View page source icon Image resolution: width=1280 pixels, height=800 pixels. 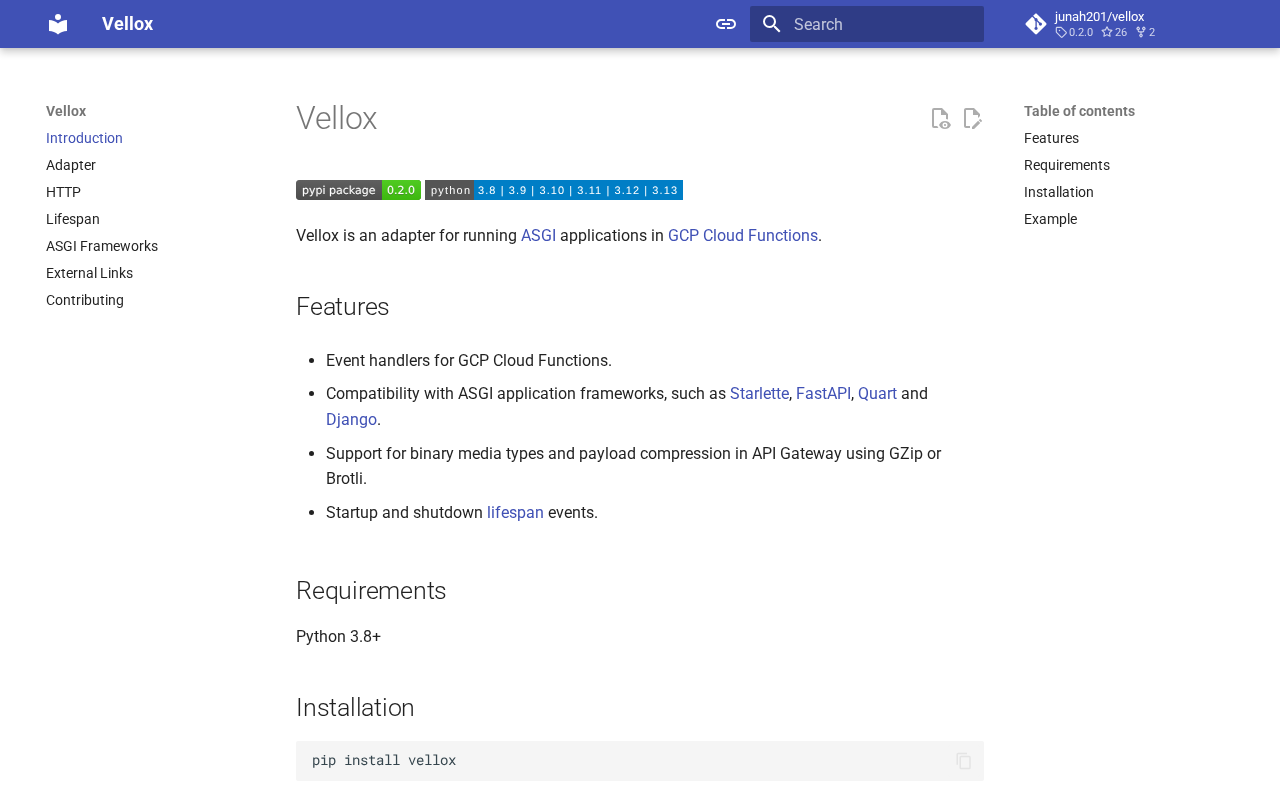[x=940, y=119]
